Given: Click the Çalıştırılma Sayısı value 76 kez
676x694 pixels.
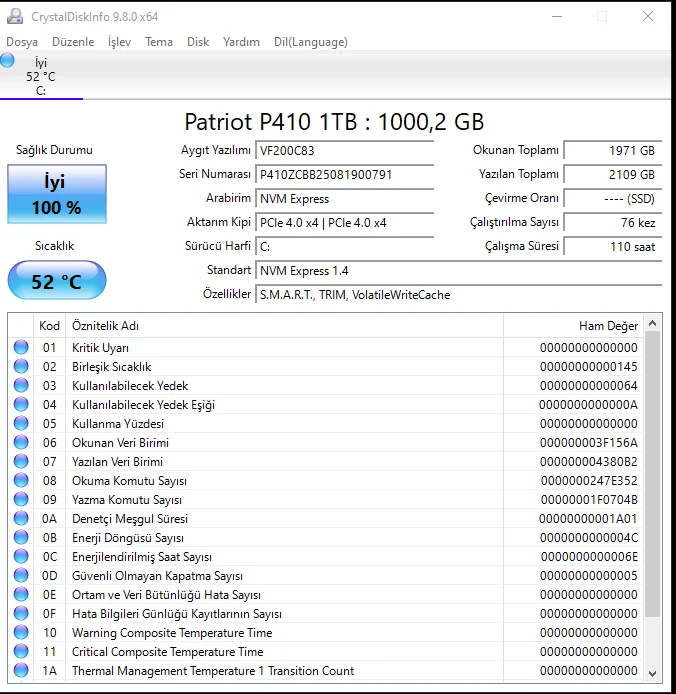Looking at the screenshot, I should [x=613, y=223].
